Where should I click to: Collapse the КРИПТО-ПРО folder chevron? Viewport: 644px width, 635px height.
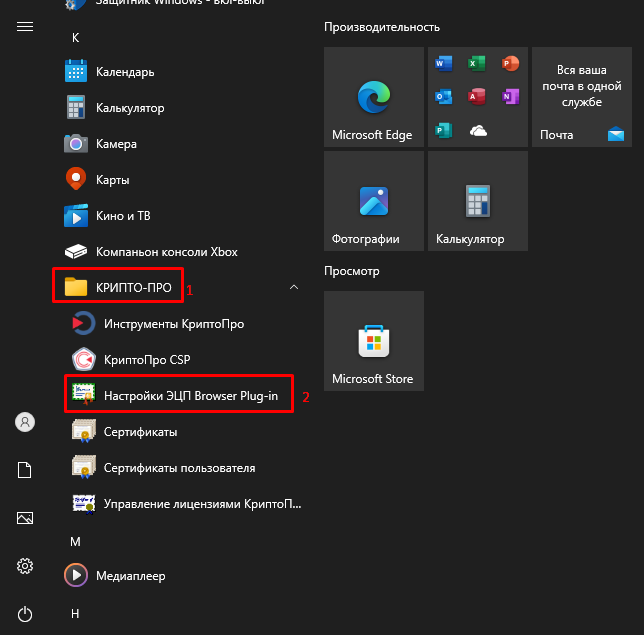(x=294, y=287)
